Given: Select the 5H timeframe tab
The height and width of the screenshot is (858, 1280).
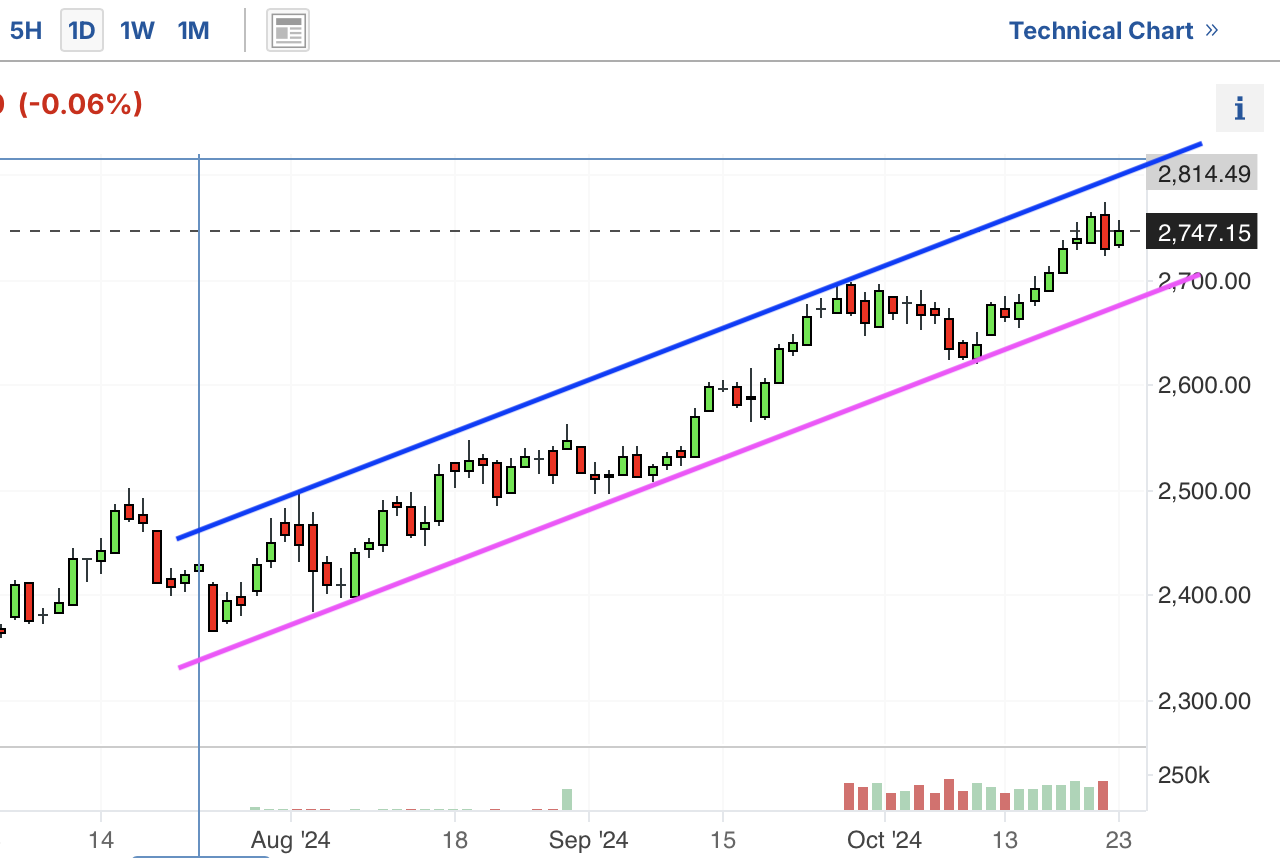Looking at the screenshot, I should tap(25, 30).
